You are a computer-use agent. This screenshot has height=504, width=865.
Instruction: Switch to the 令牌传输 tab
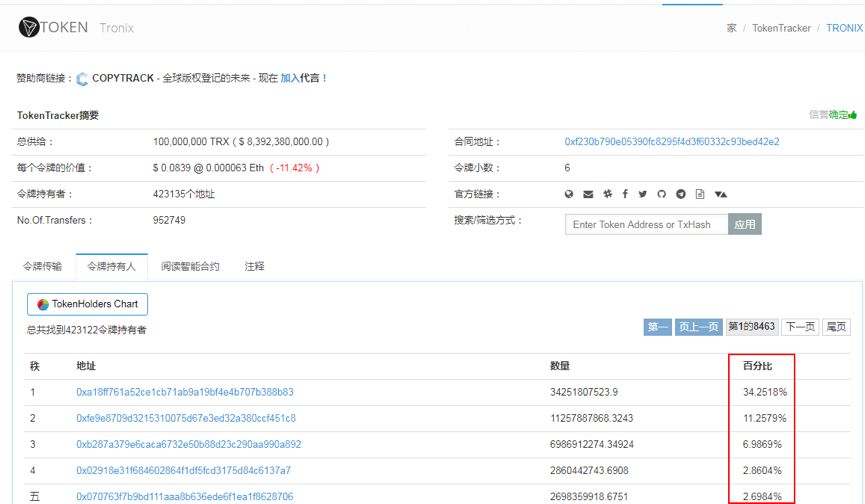[42, 266]
